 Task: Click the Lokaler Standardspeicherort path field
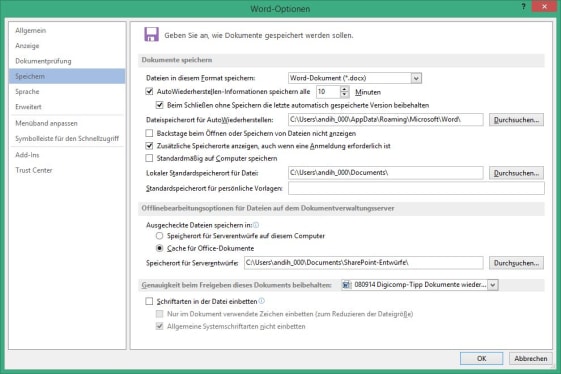pos(386,173)
